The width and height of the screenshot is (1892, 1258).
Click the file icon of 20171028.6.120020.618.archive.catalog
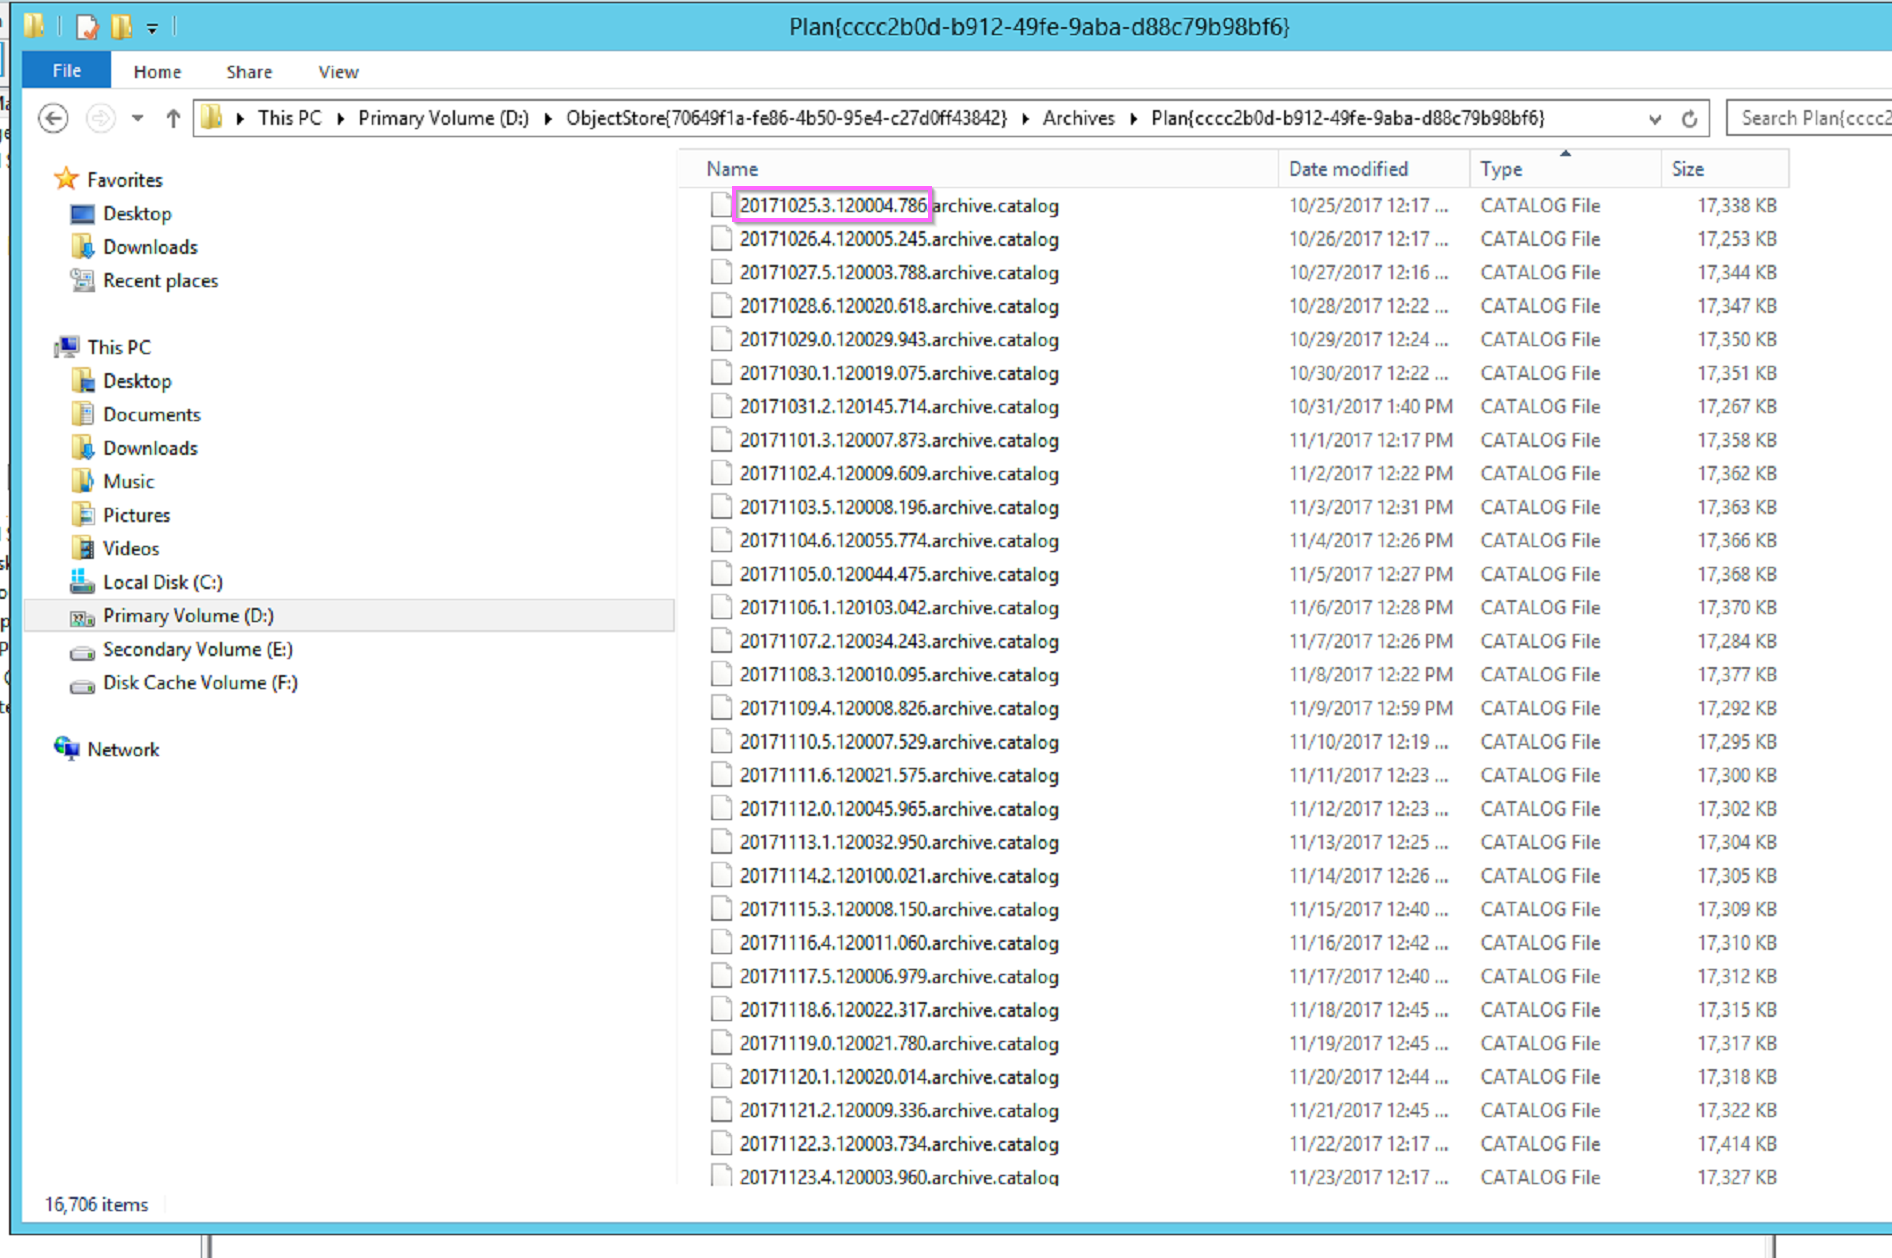click(721, 306)
